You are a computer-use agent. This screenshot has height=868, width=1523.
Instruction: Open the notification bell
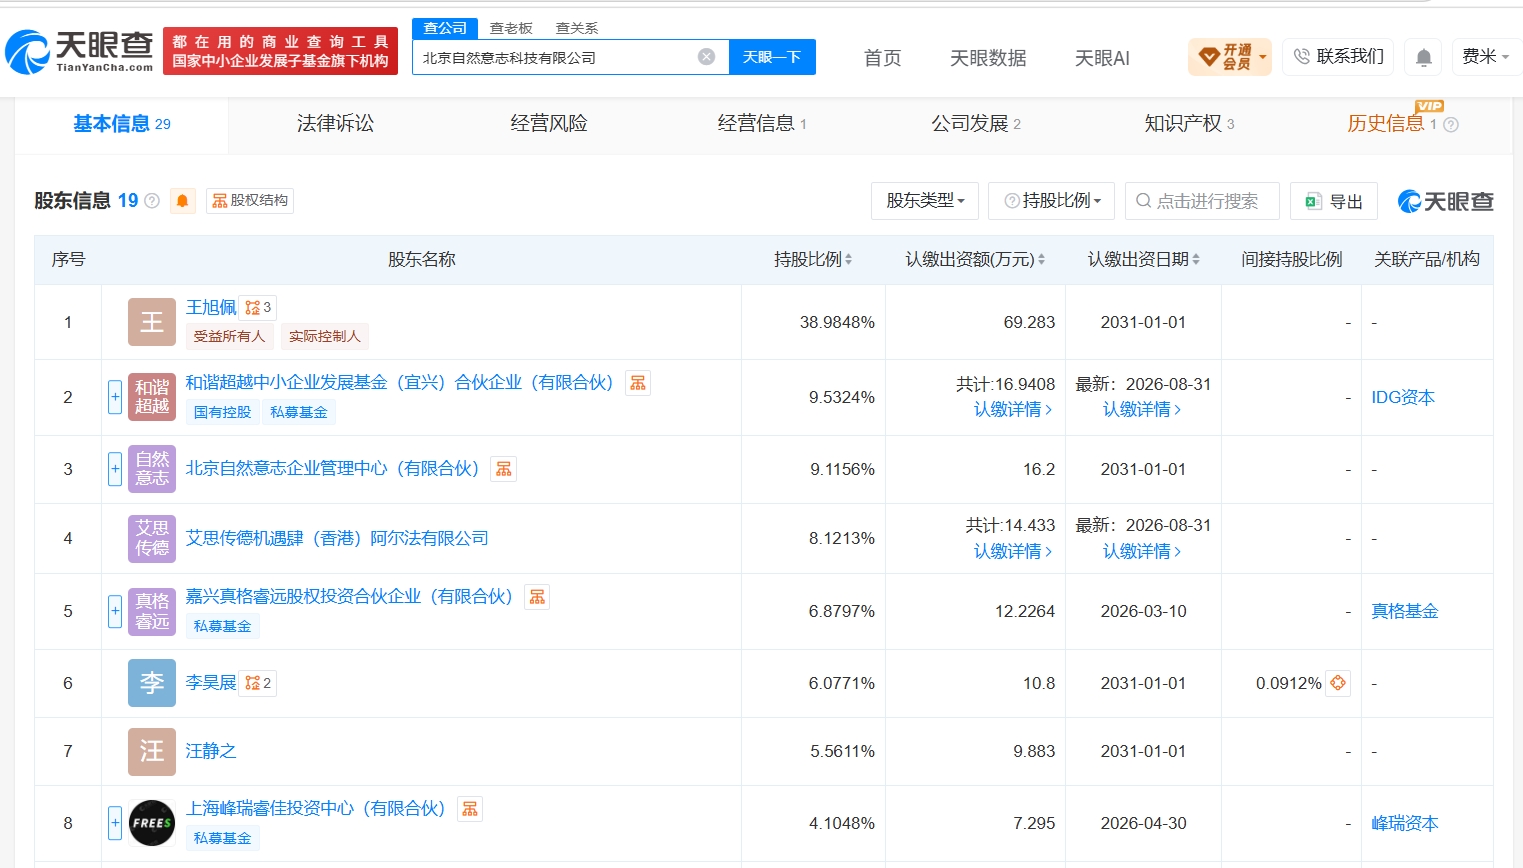[1423, 57]
